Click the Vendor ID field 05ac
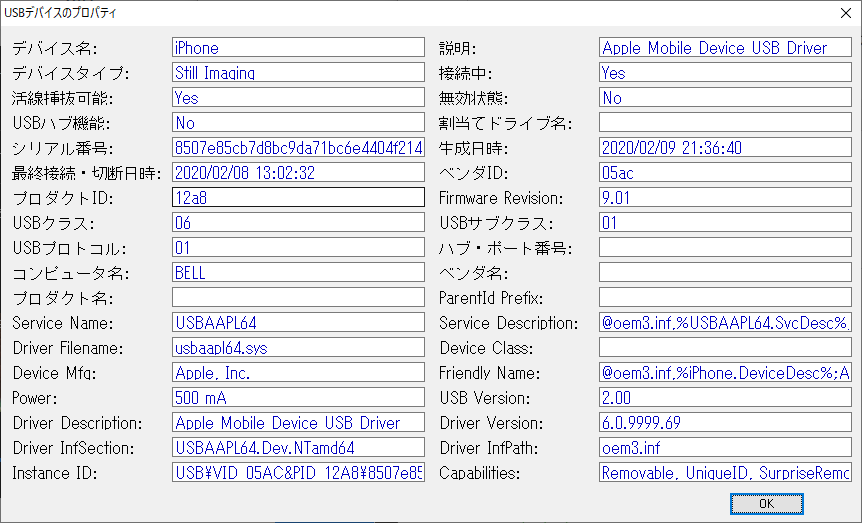The image size is (862, 523). pos(725,172)
